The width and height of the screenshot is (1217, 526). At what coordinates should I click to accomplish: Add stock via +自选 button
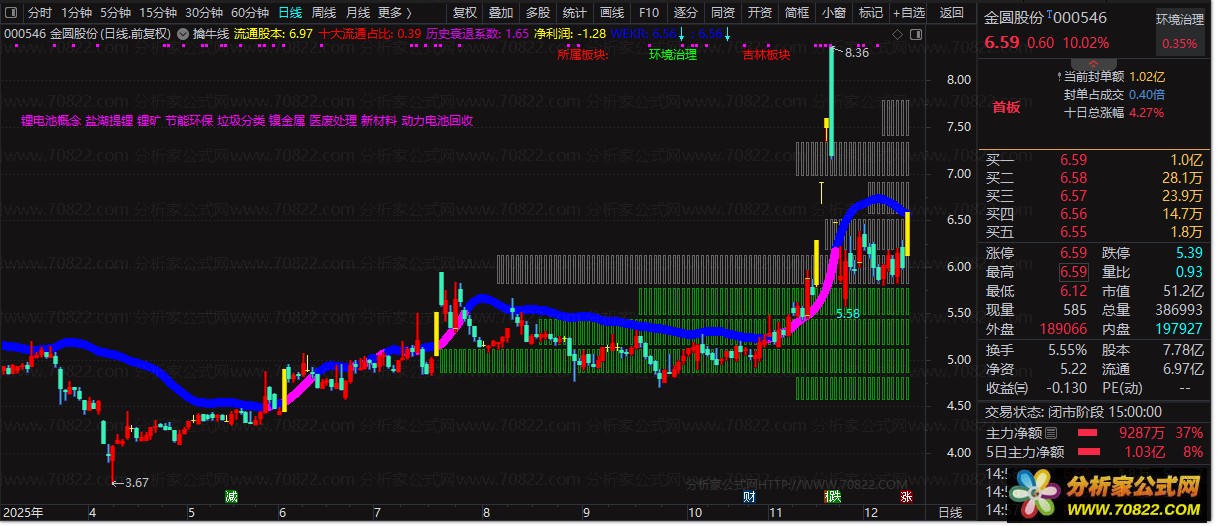pyautogui.click(x=908, y=13)
